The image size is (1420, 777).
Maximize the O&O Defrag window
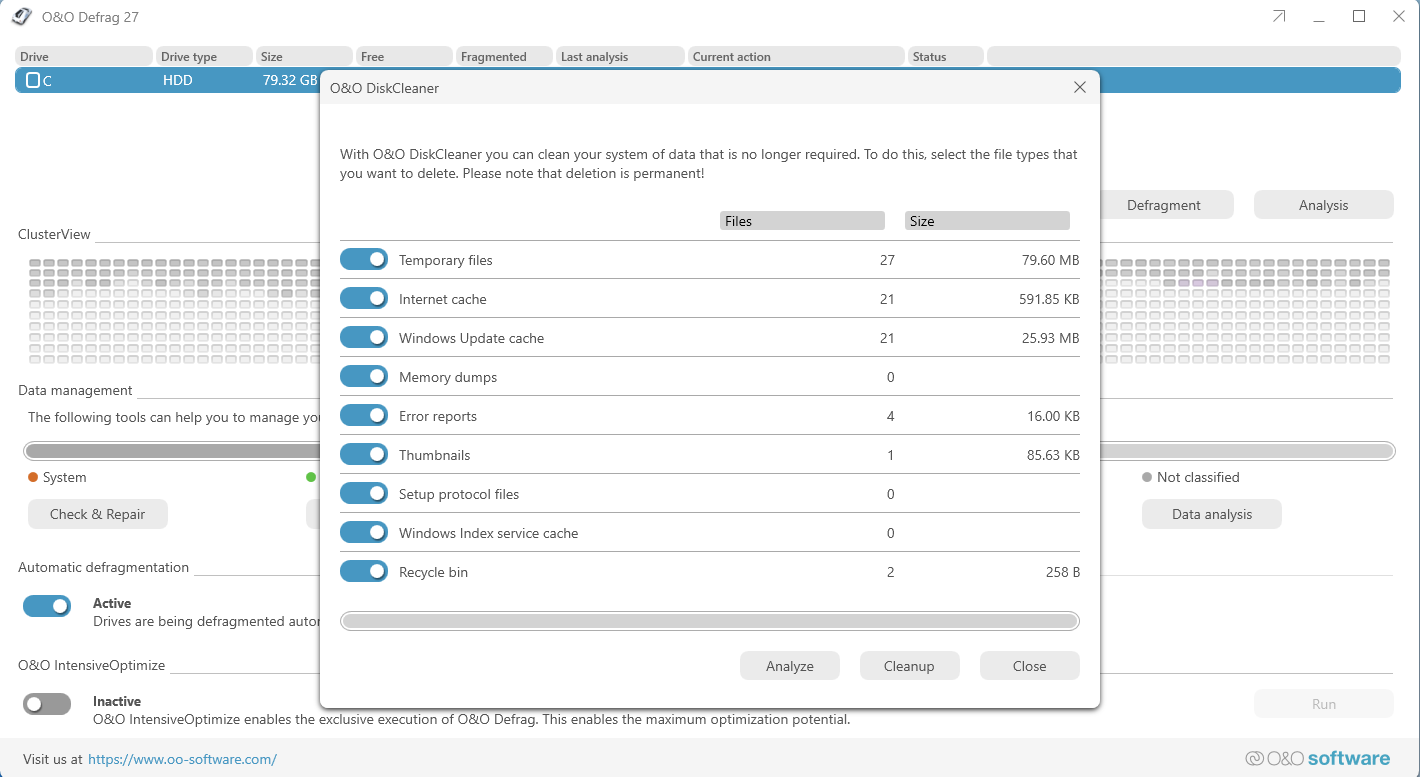click(x=1359, y=16)
